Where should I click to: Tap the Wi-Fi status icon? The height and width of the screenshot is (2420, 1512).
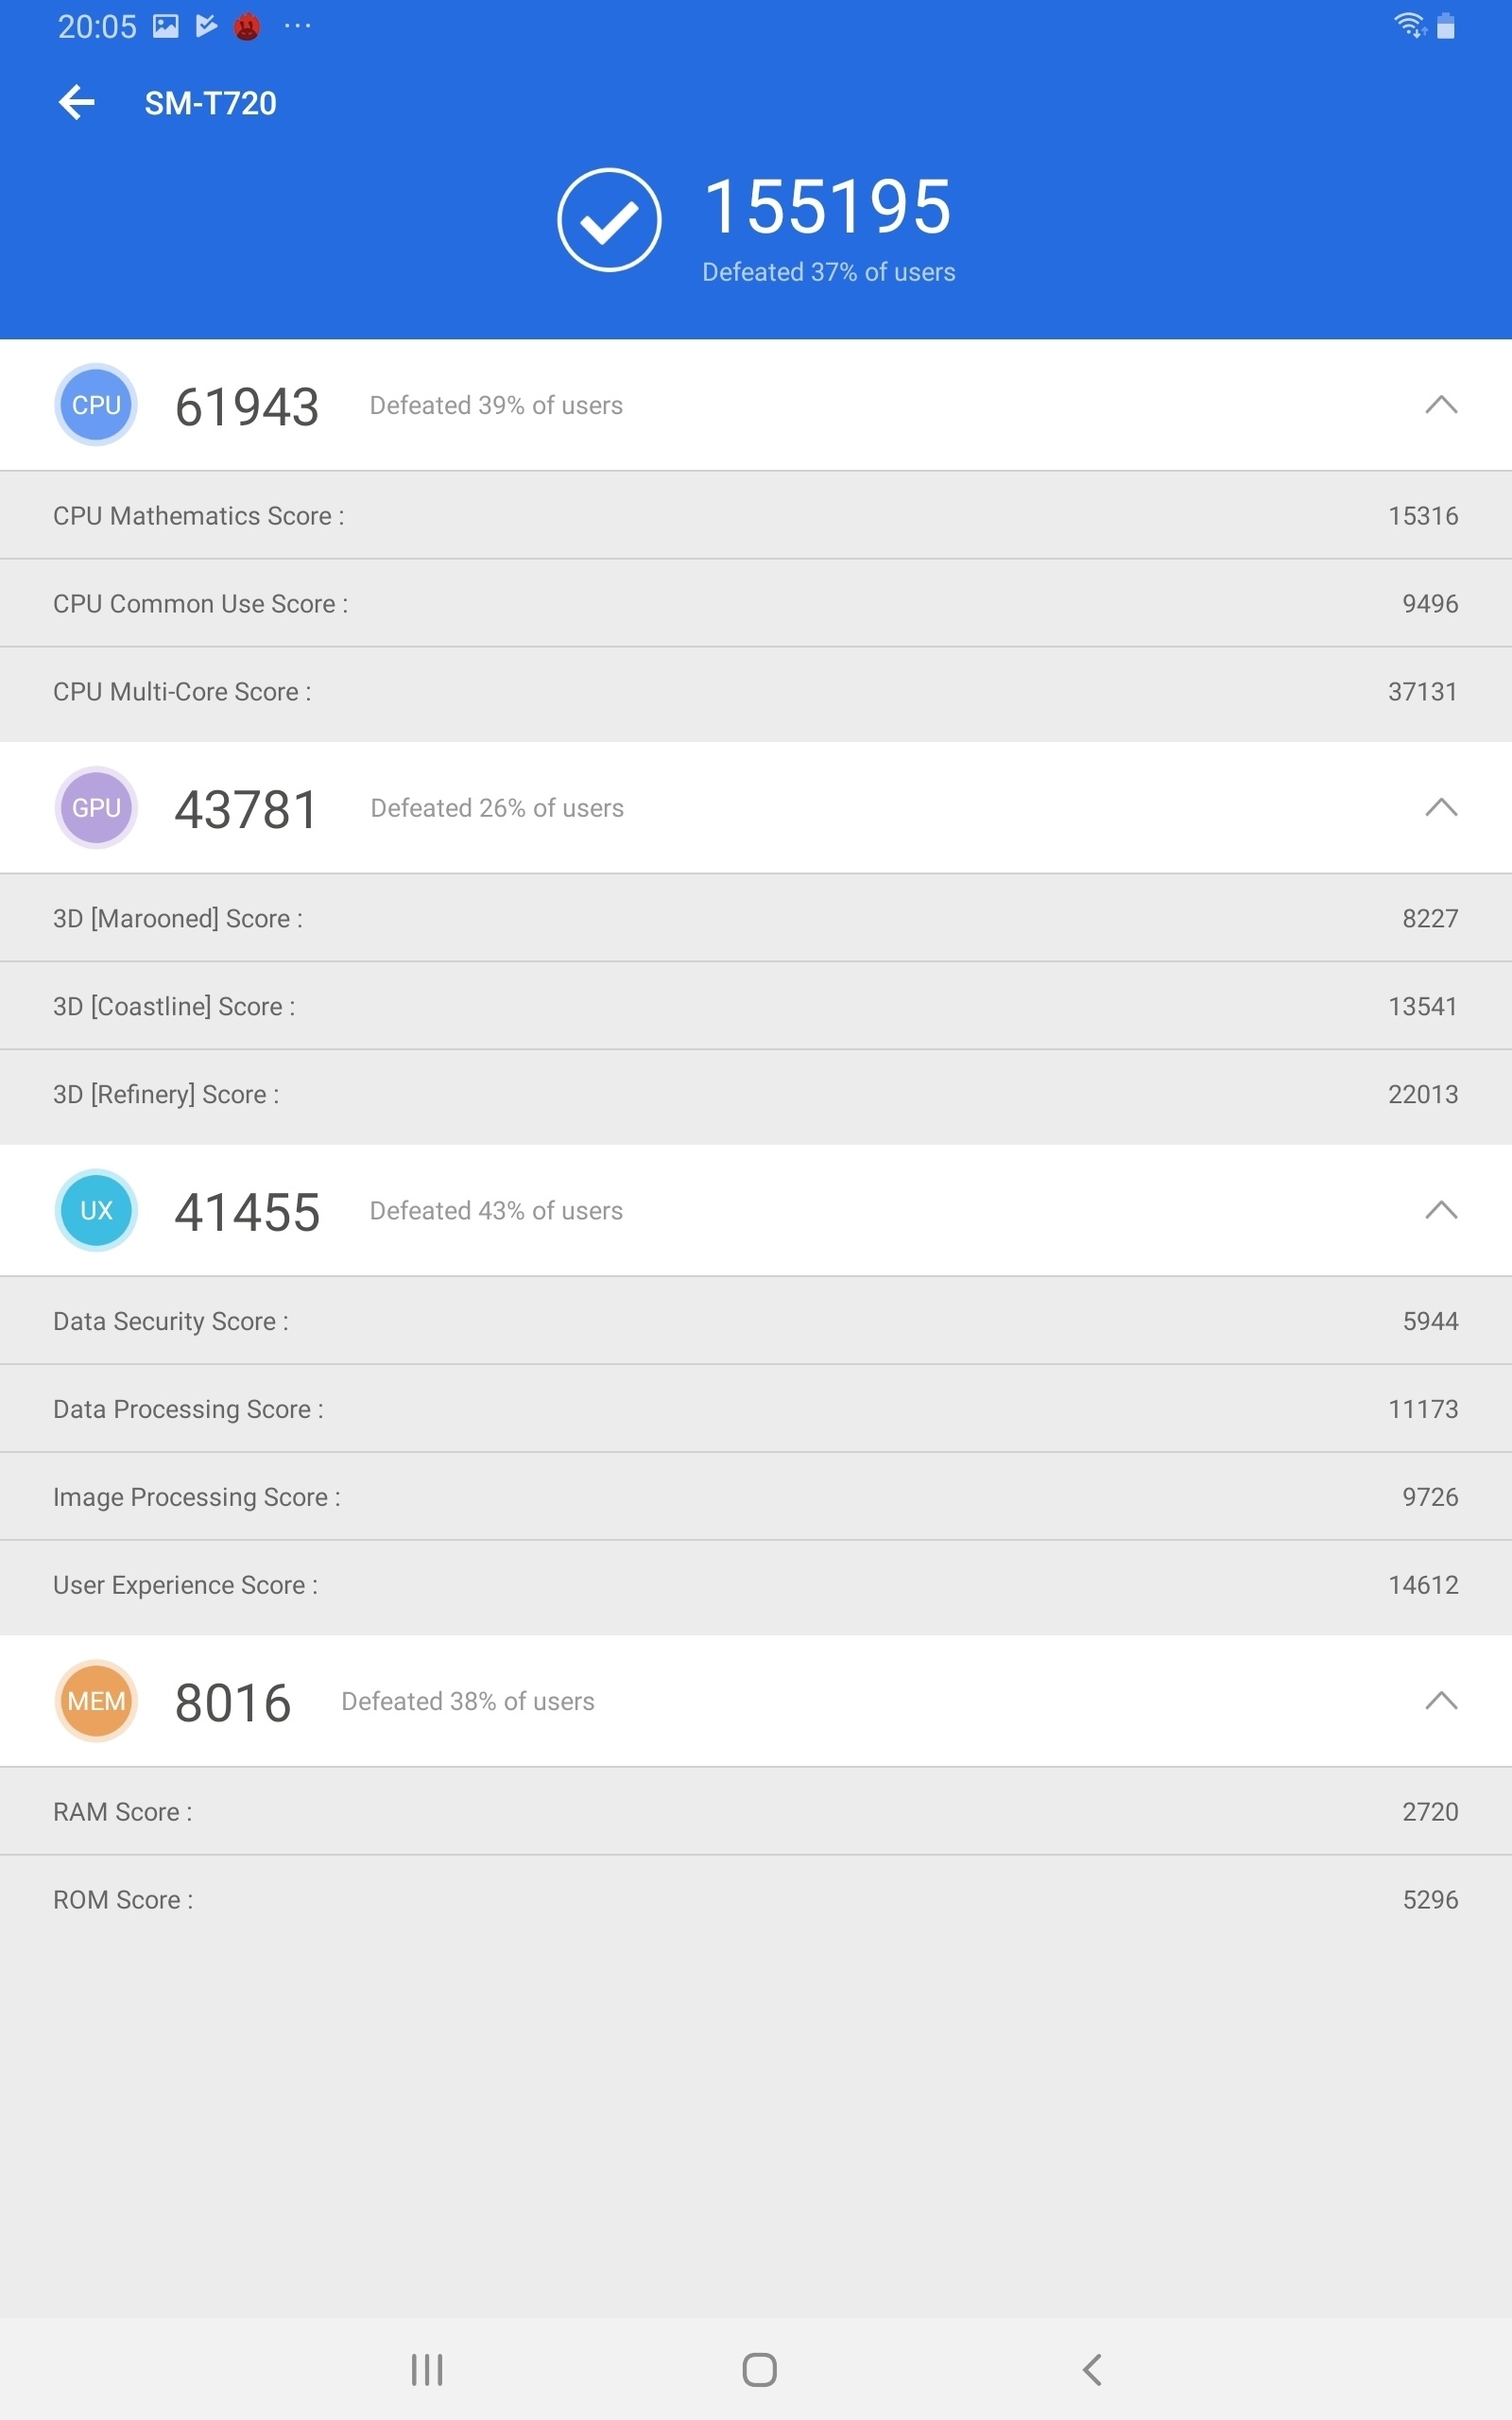(x=1409, y=25)
